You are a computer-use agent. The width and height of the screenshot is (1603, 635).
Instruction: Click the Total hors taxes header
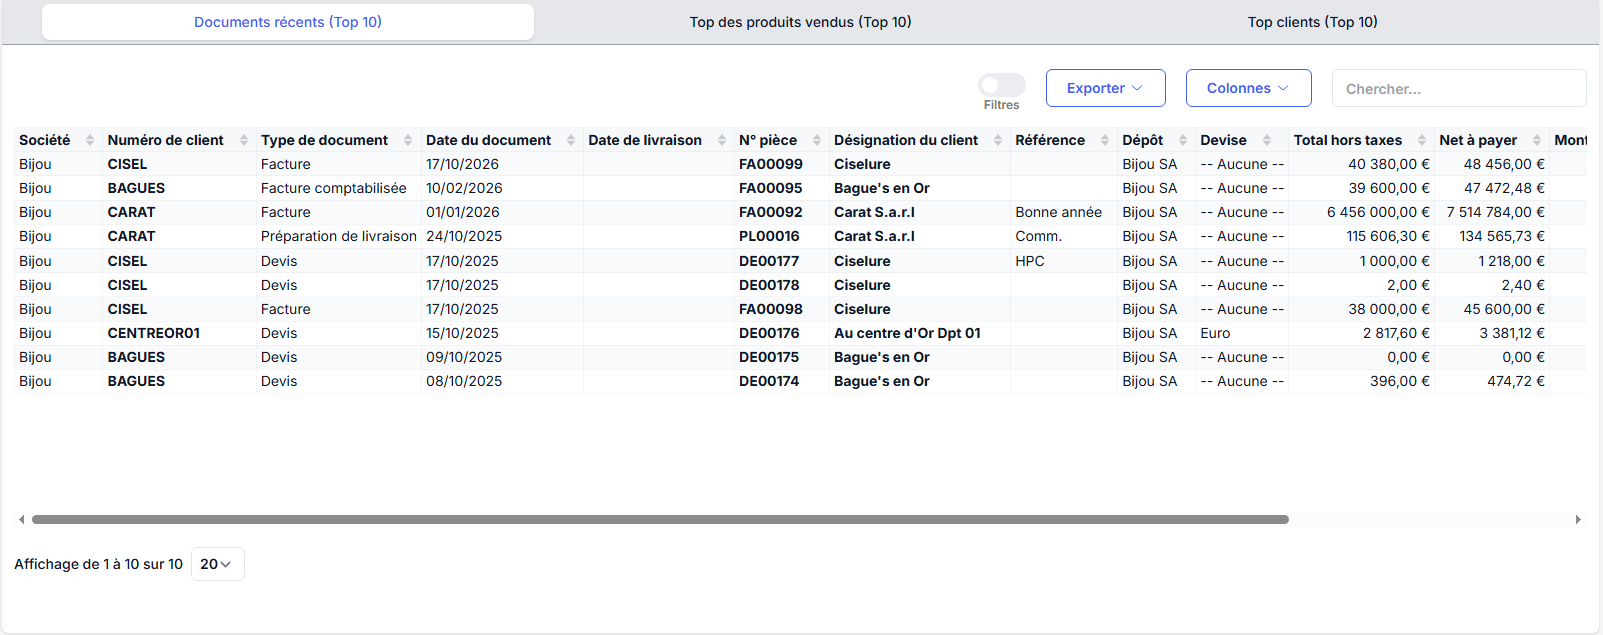click(1347, 140)
